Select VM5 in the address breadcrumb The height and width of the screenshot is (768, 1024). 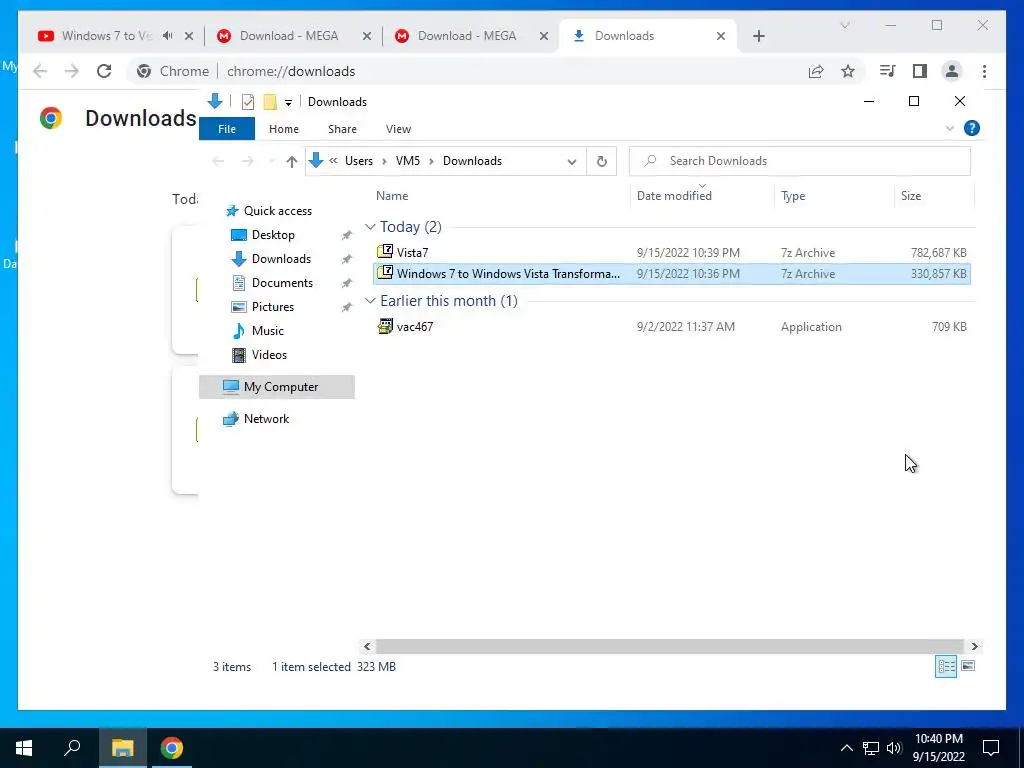pyautogui.click(x=408, y=161)
